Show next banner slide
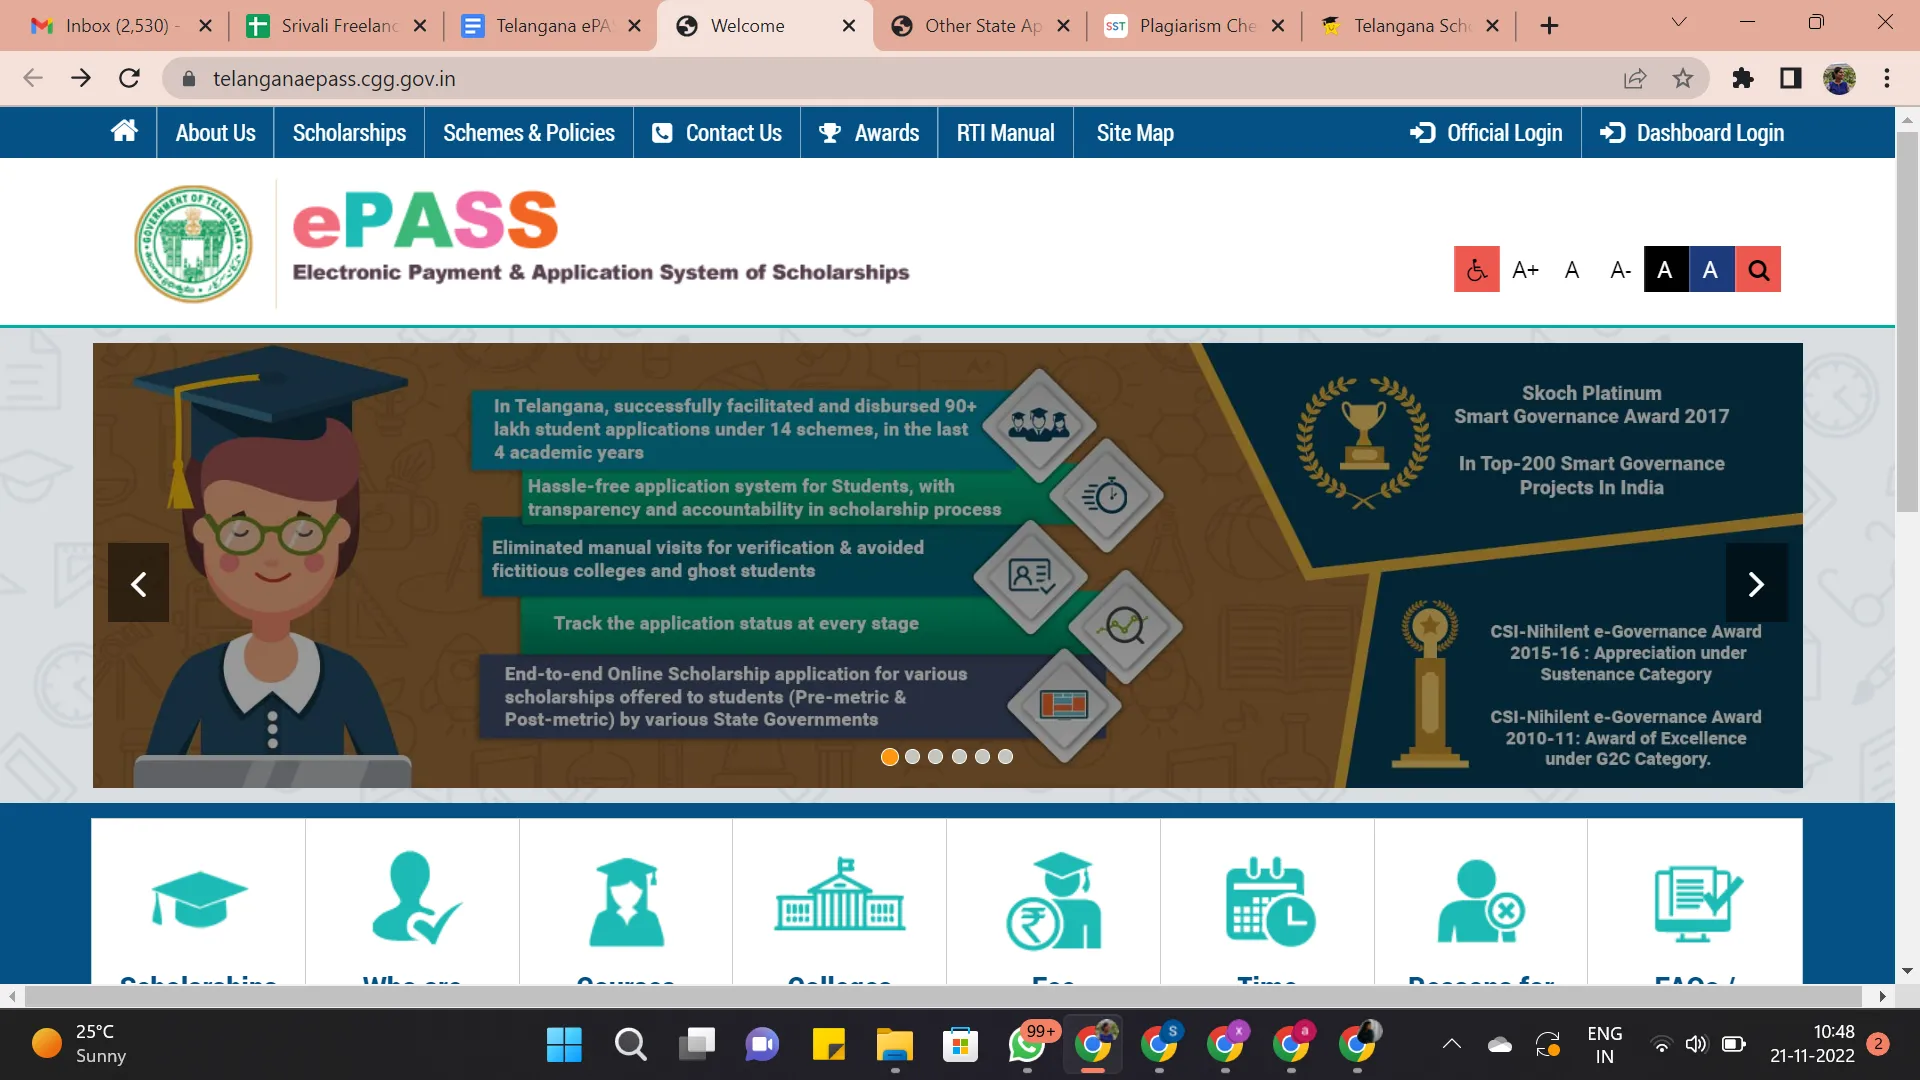The image size is (1920, 1080). [1756, 583]
